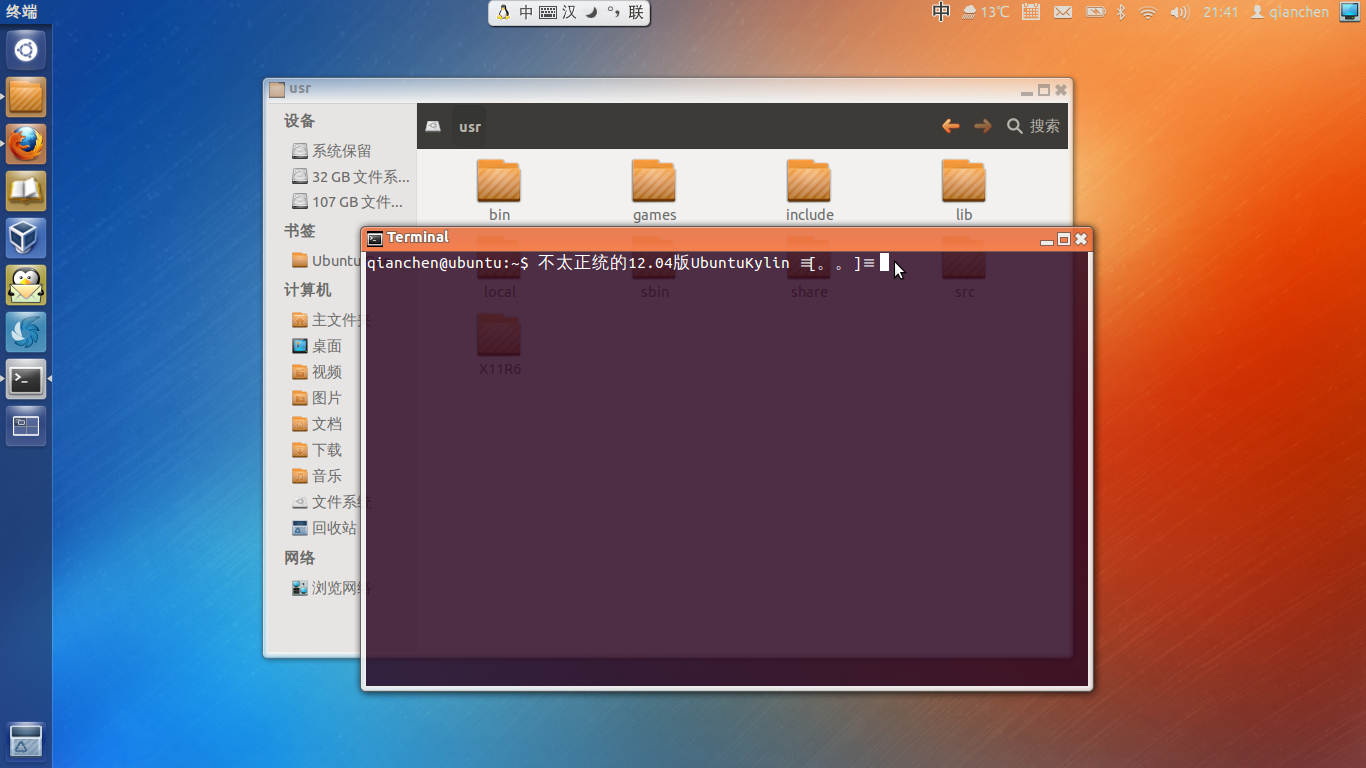Open the mail envelope indicator

tap(1063, 12)
